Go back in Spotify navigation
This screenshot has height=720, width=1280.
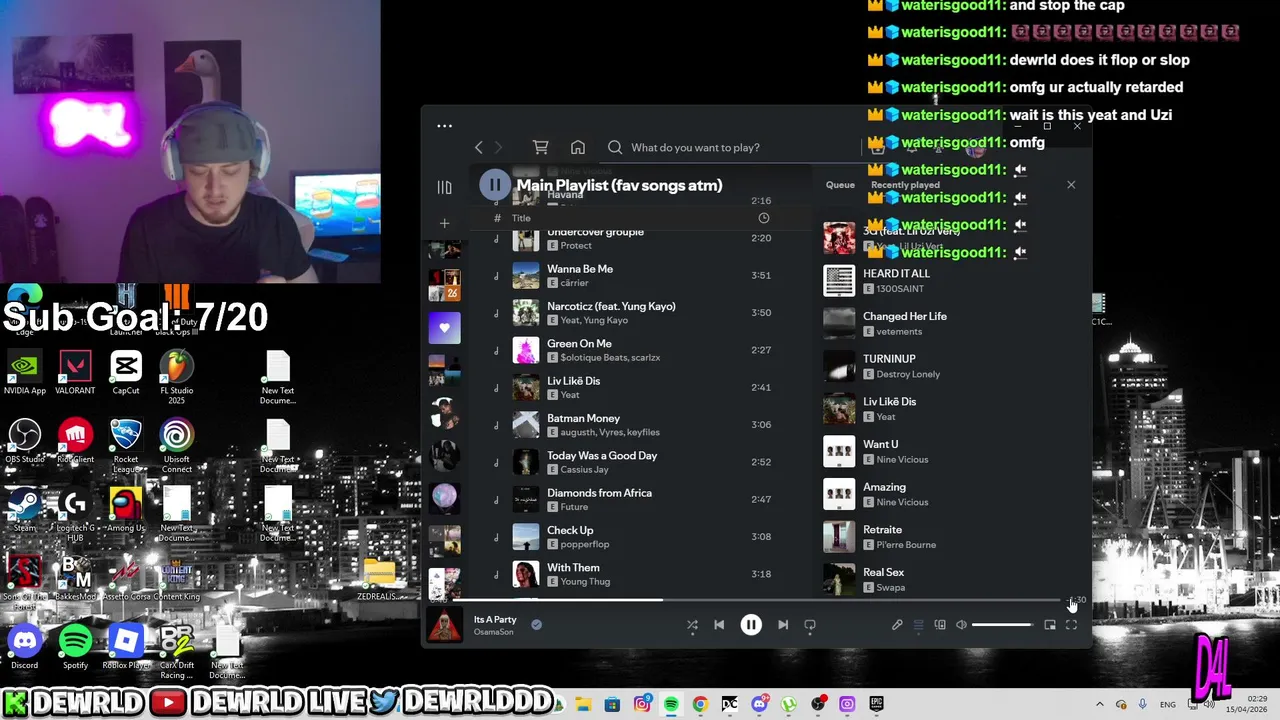(478, 147)
